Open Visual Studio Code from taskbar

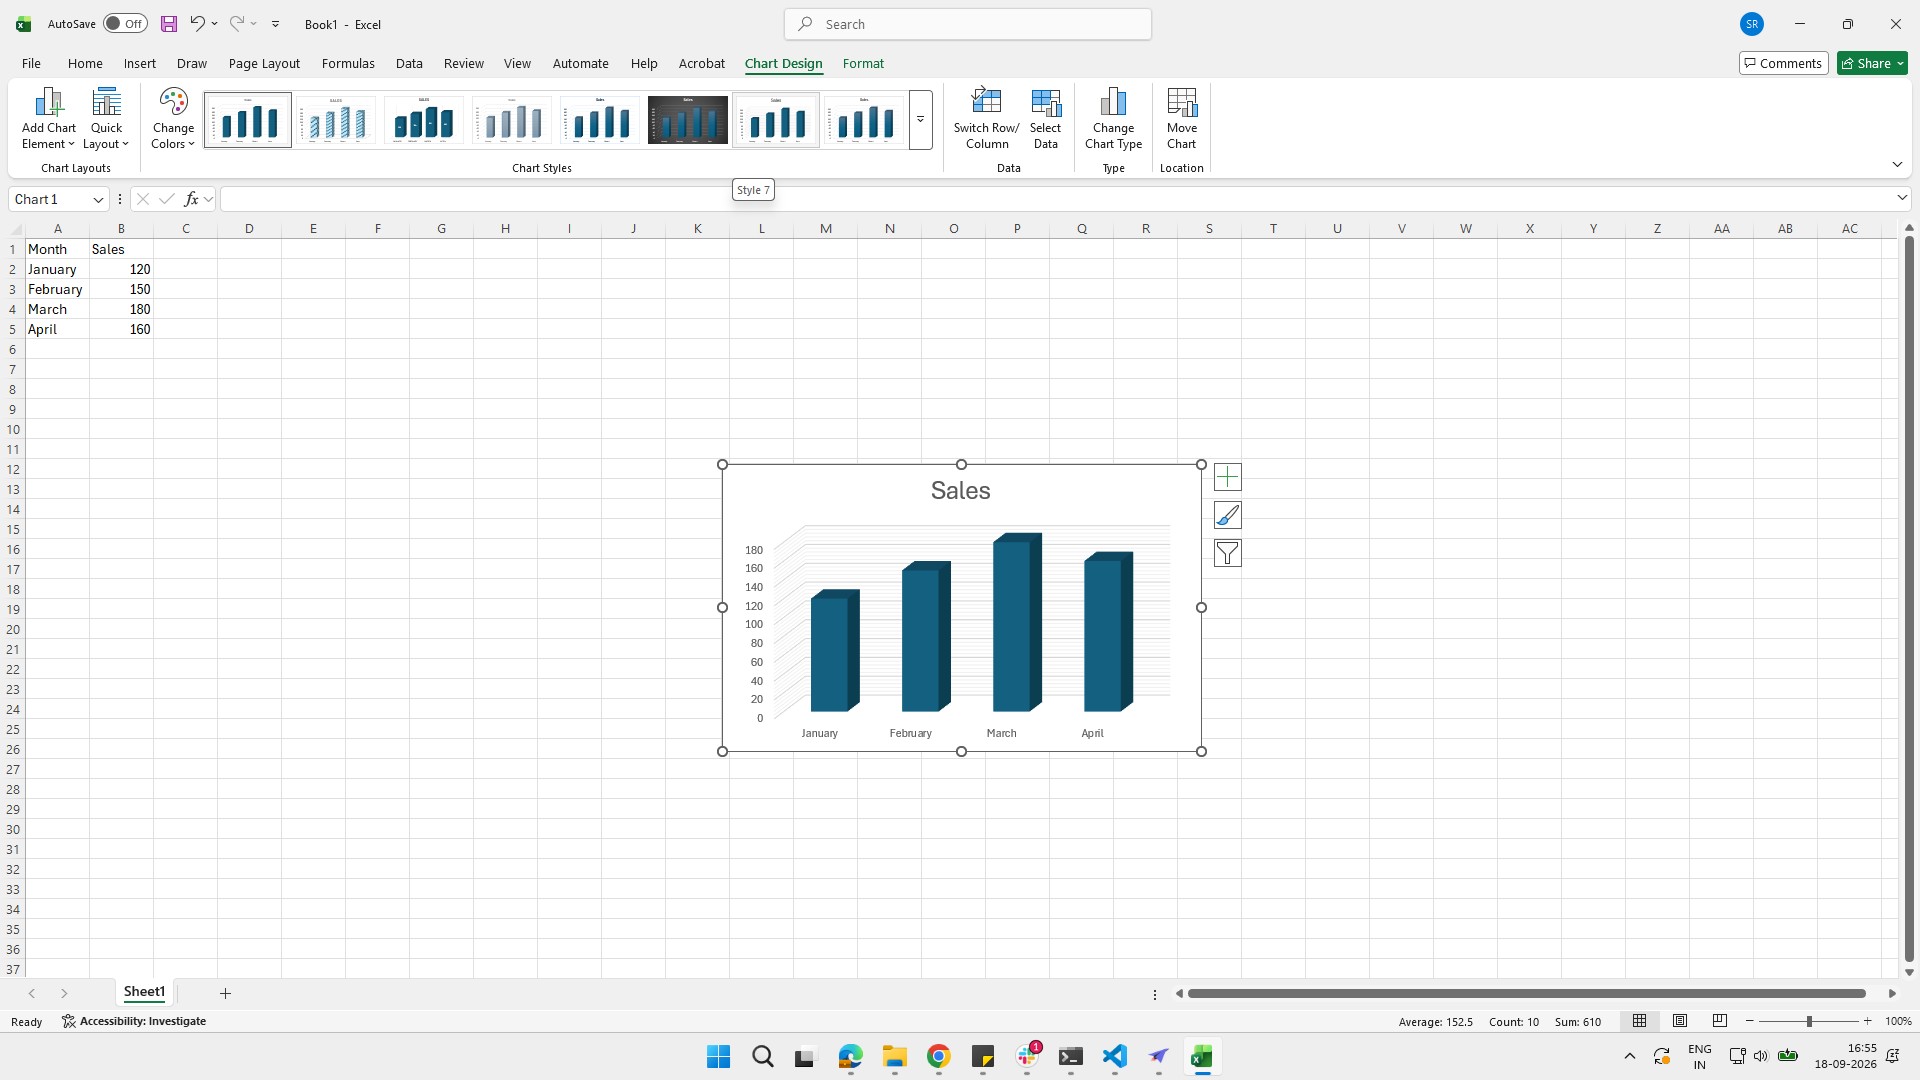click(1114, 1056)
